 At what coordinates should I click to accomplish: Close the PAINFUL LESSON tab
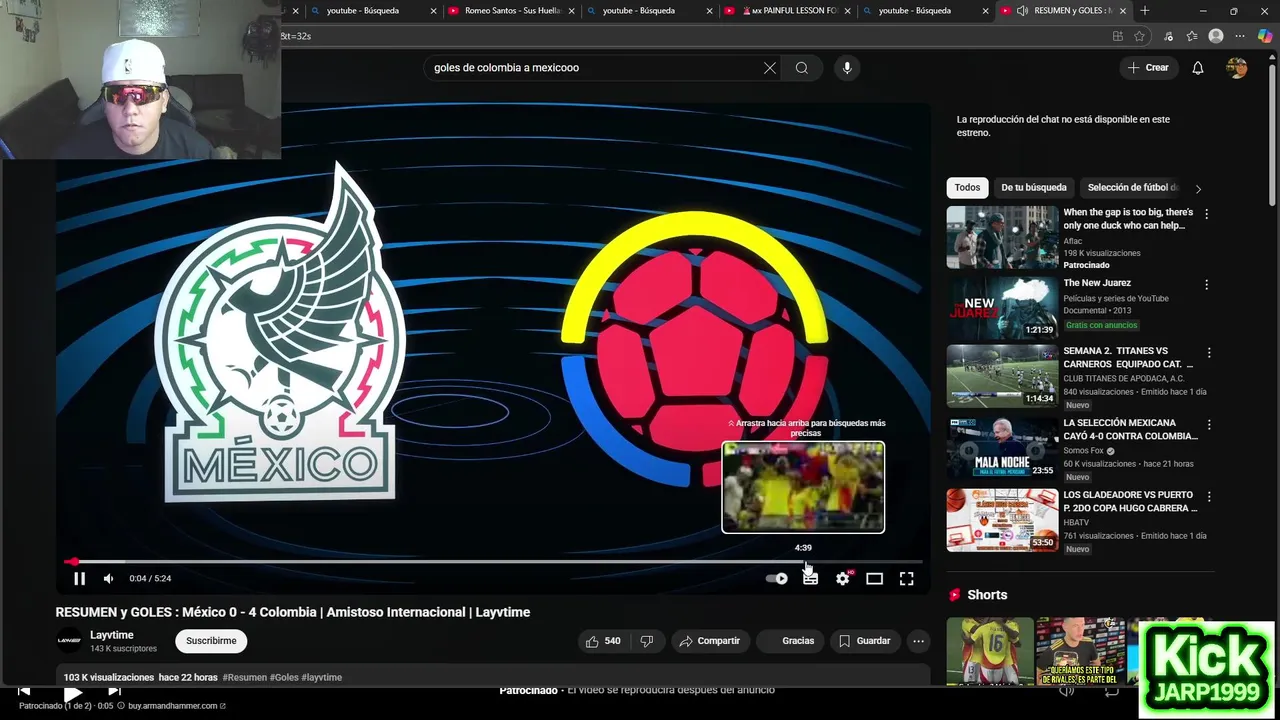click(x=847, y=11)
